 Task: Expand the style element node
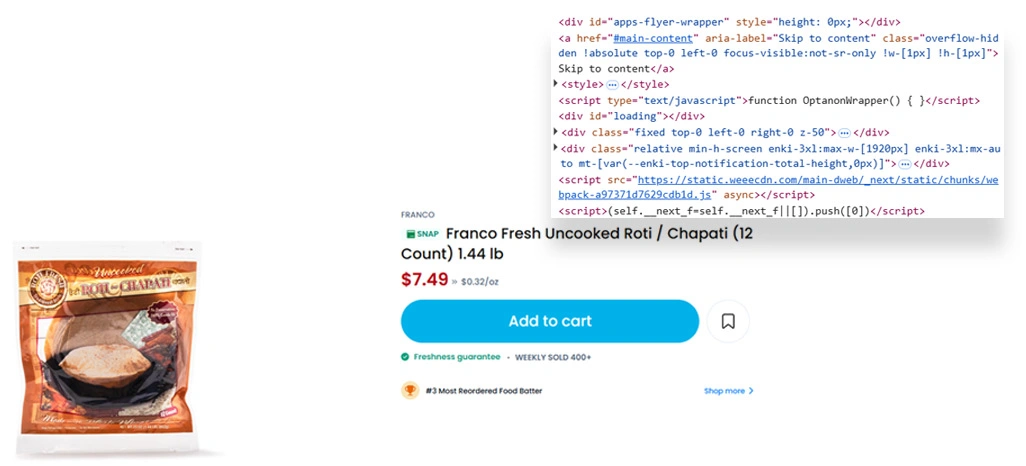pyautogui.click(x=556, y=85)
